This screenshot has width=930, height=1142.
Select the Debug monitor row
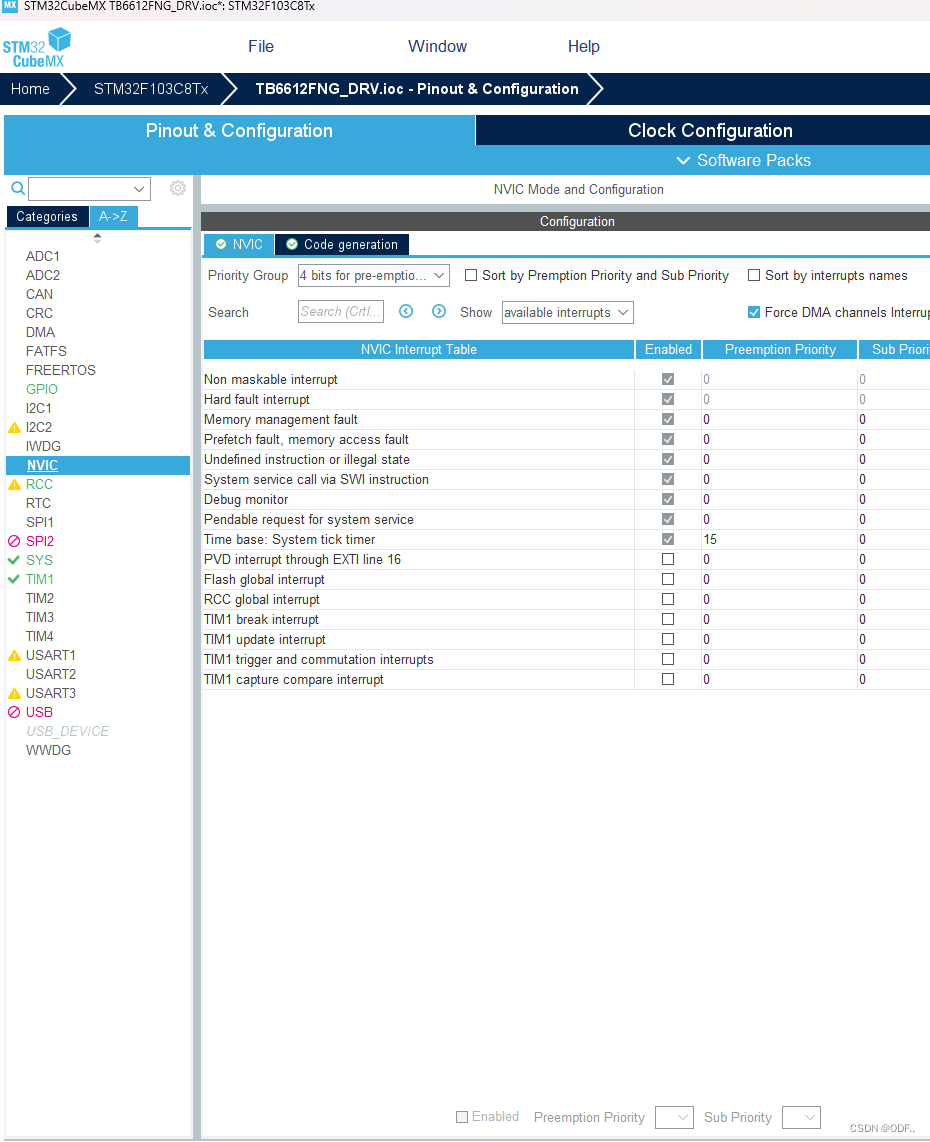(566, 500)
